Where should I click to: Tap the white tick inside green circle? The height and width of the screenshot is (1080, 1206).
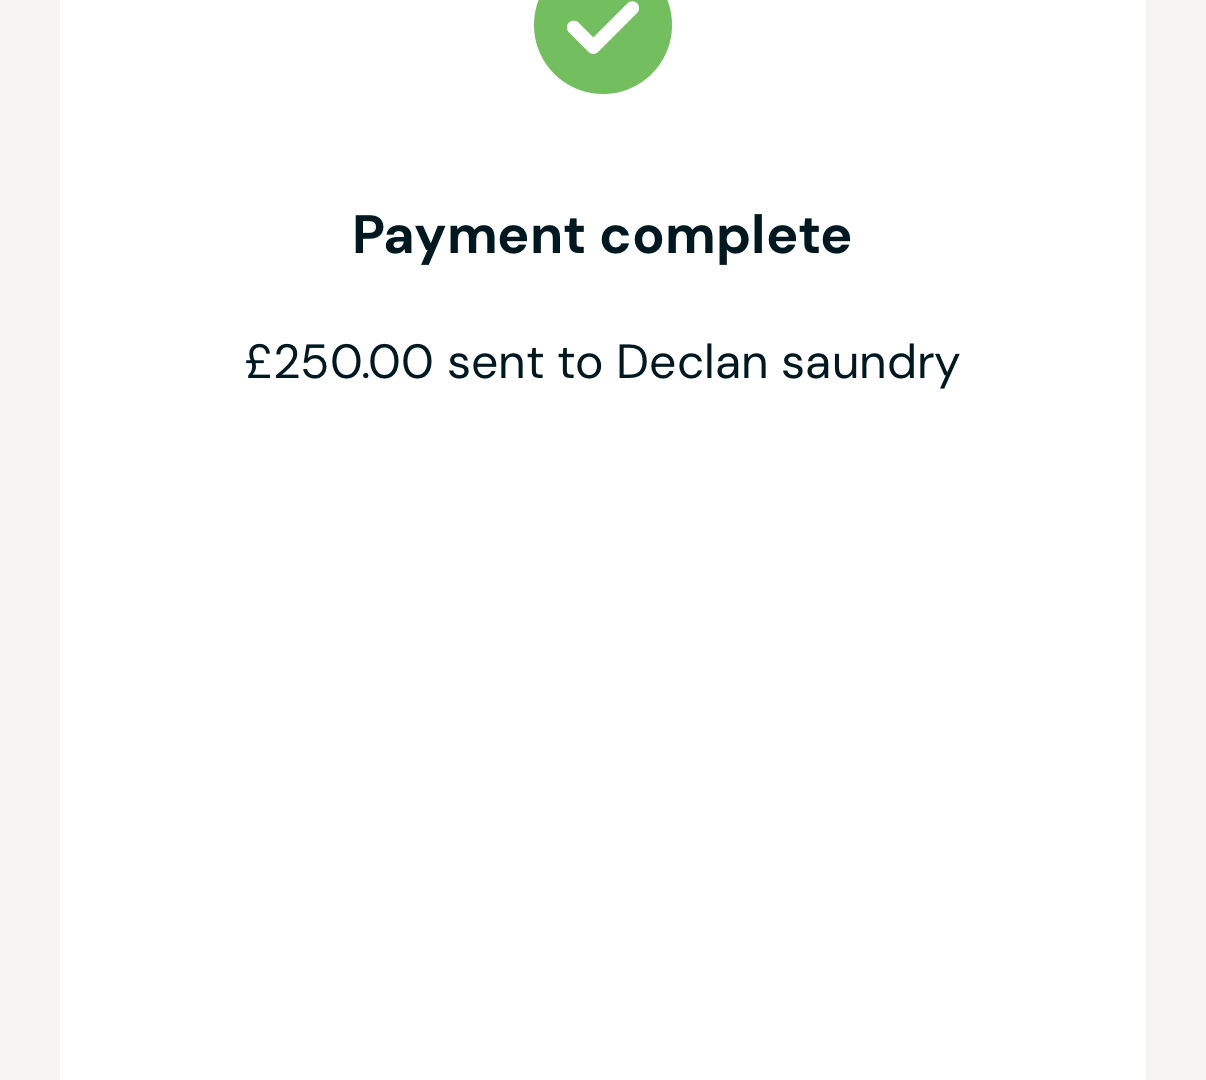click(x=603, y=27)
